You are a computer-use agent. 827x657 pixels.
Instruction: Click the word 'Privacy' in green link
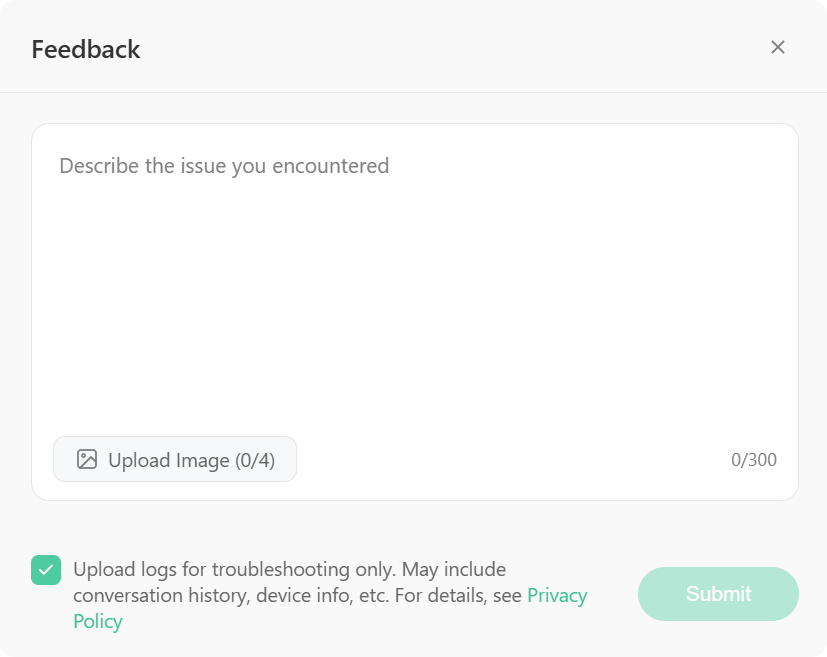pyautogui.click(x=557, y=595)
